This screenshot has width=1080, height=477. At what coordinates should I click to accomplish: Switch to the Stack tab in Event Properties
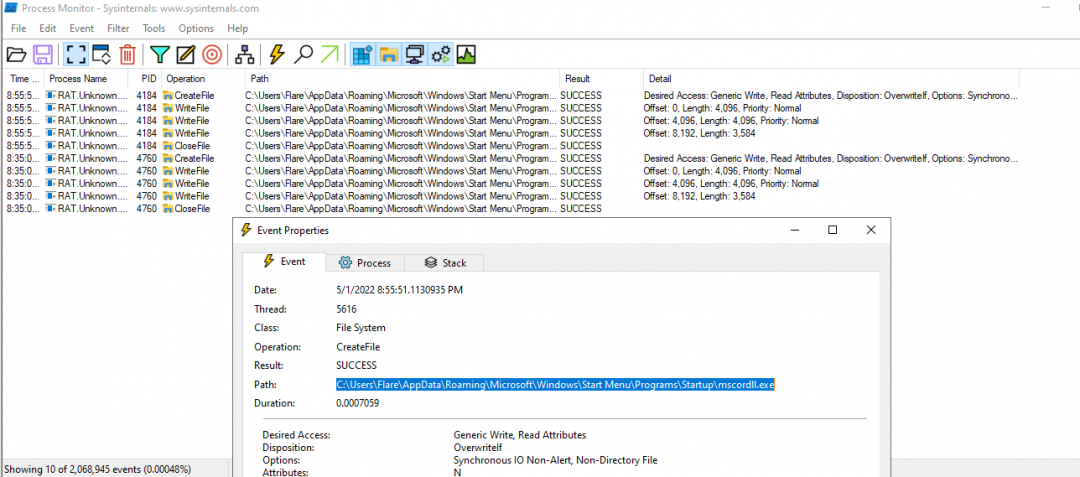(445, 263)
